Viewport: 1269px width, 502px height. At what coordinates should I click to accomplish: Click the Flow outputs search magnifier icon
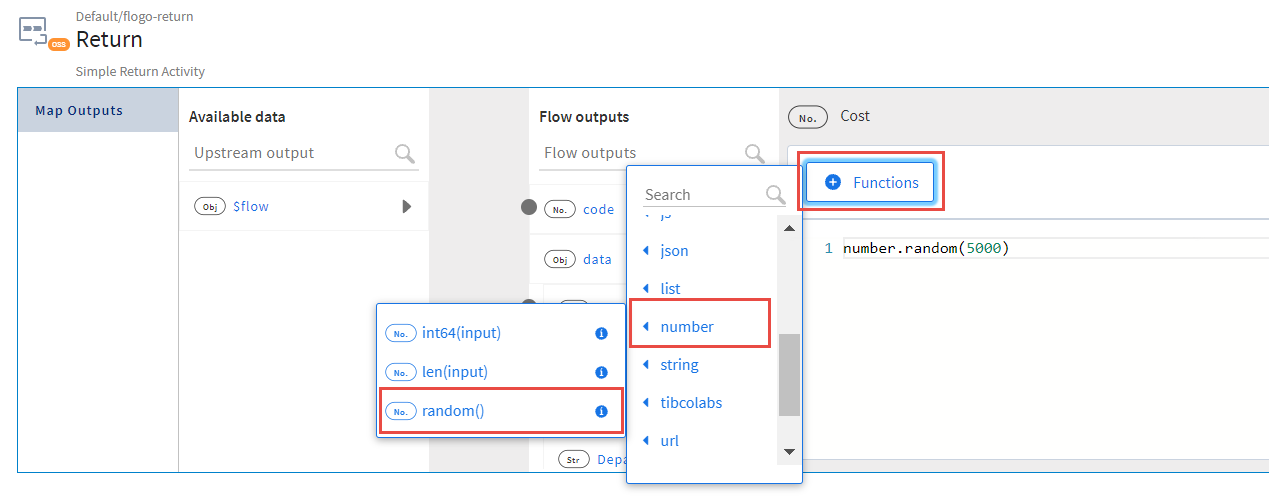pyautogui.click(x=754, y=153)
